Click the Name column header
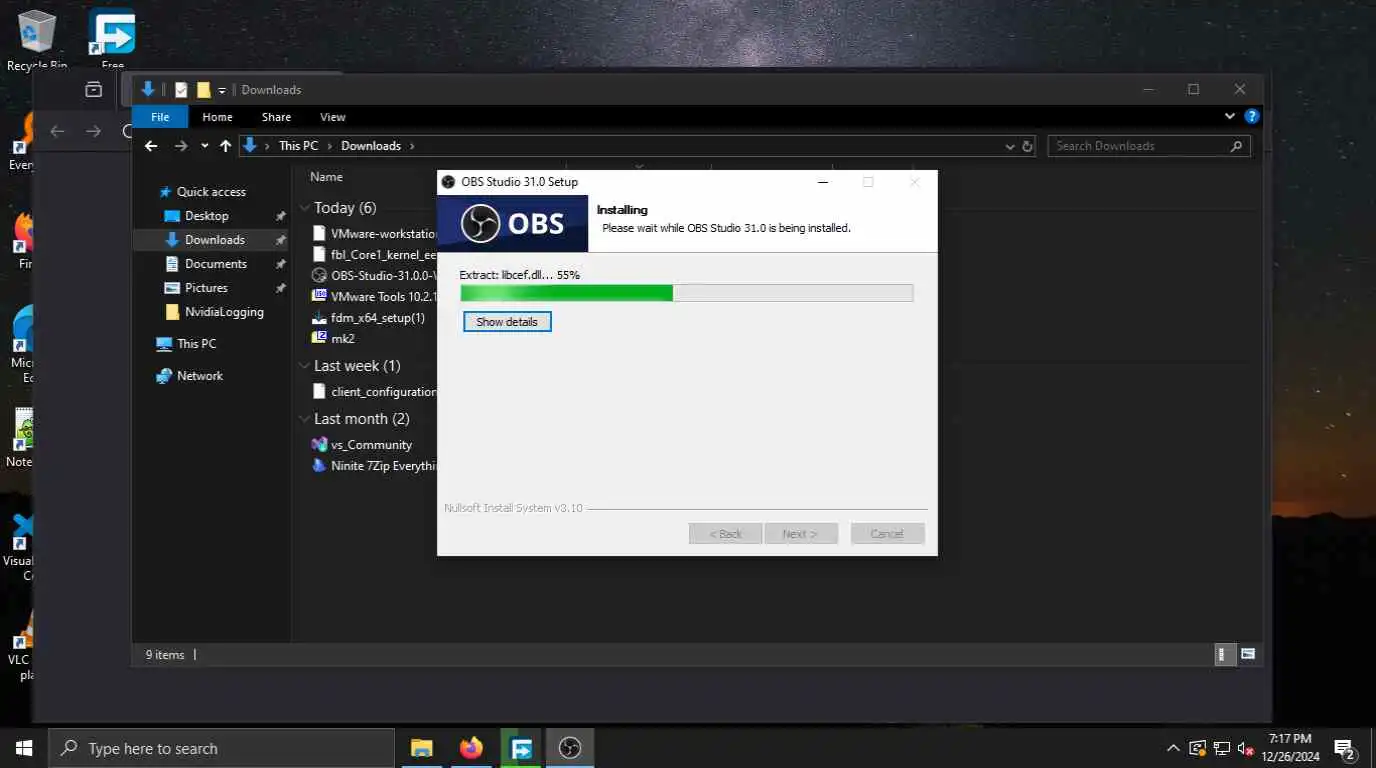 [x=326, y=177]
